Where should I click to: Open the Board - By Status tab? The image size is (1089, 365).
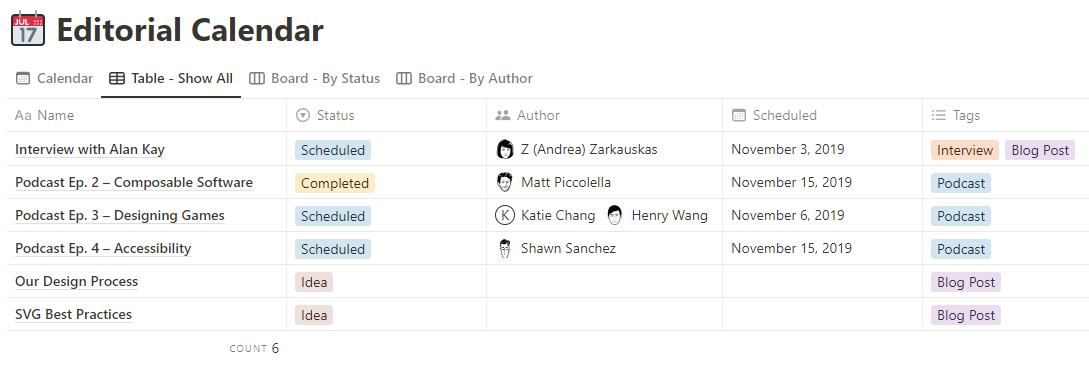[315, 78]
